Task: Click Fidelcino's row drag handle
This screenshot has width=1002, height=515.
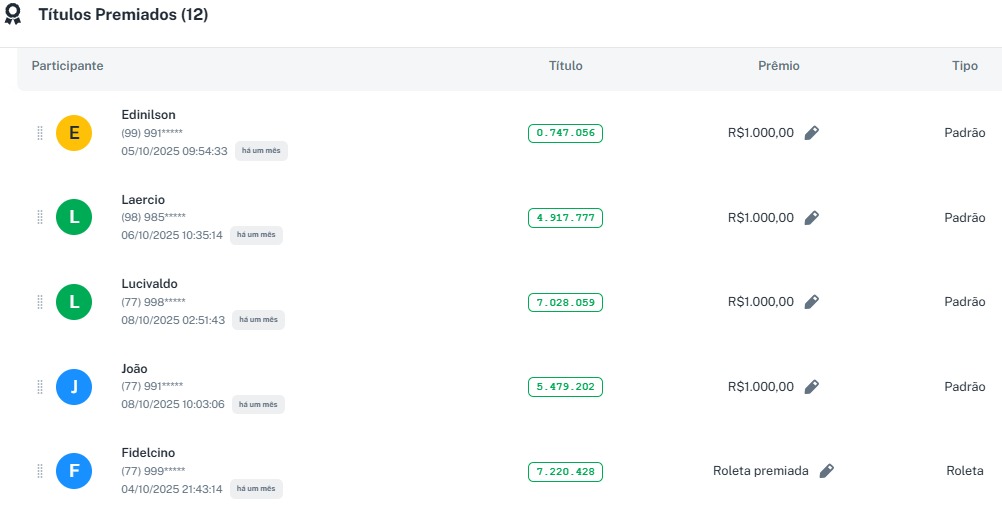Action: click(x=40, y=471)
